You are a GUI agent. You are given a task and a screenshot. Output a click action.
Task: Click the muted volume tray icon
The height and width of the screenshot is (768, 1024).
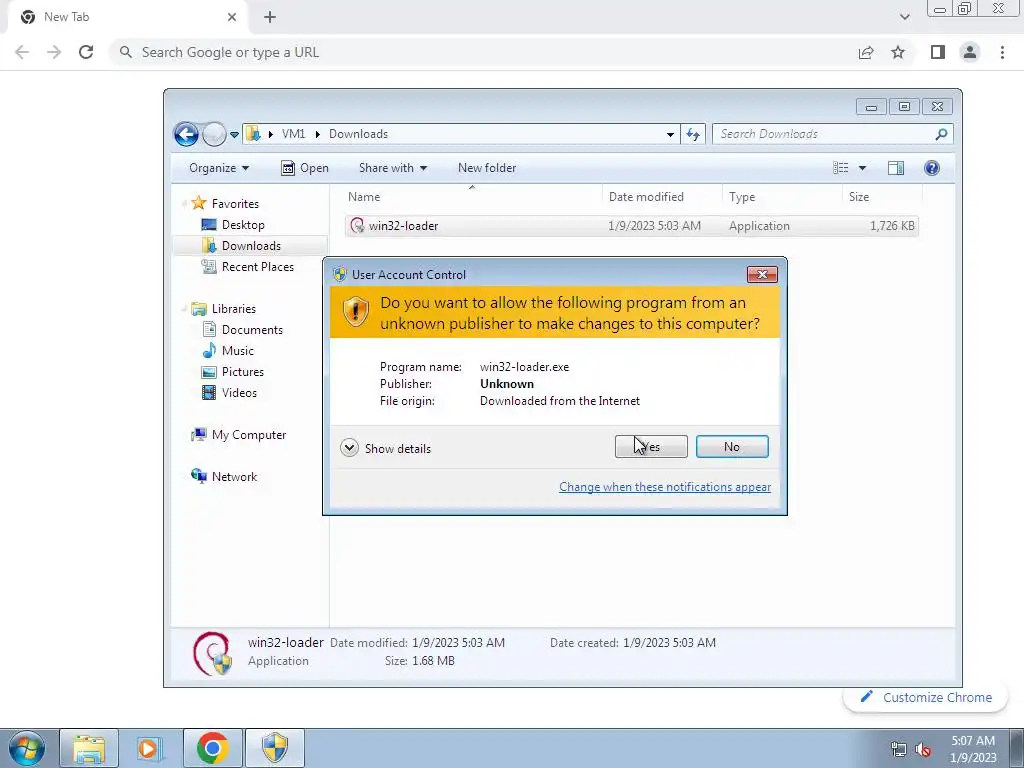(x=923, y=749)
